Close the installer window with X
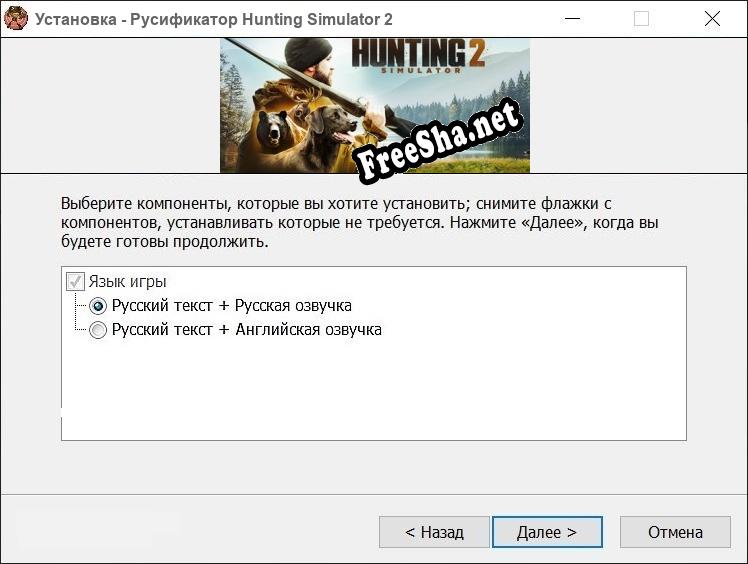 click(712, 18)
